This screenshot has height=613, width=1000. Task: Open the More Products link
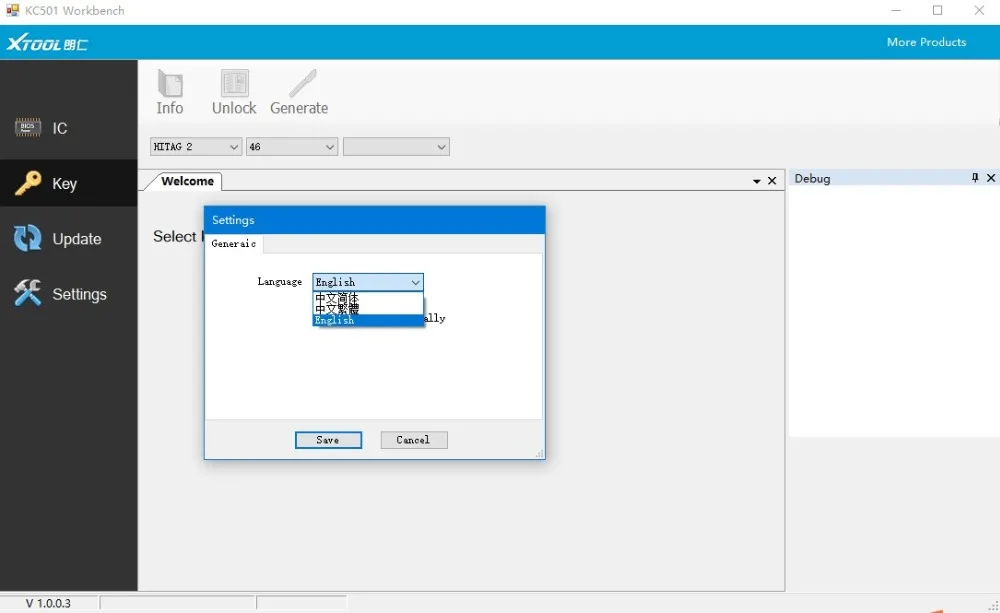[x=926, y=42]
